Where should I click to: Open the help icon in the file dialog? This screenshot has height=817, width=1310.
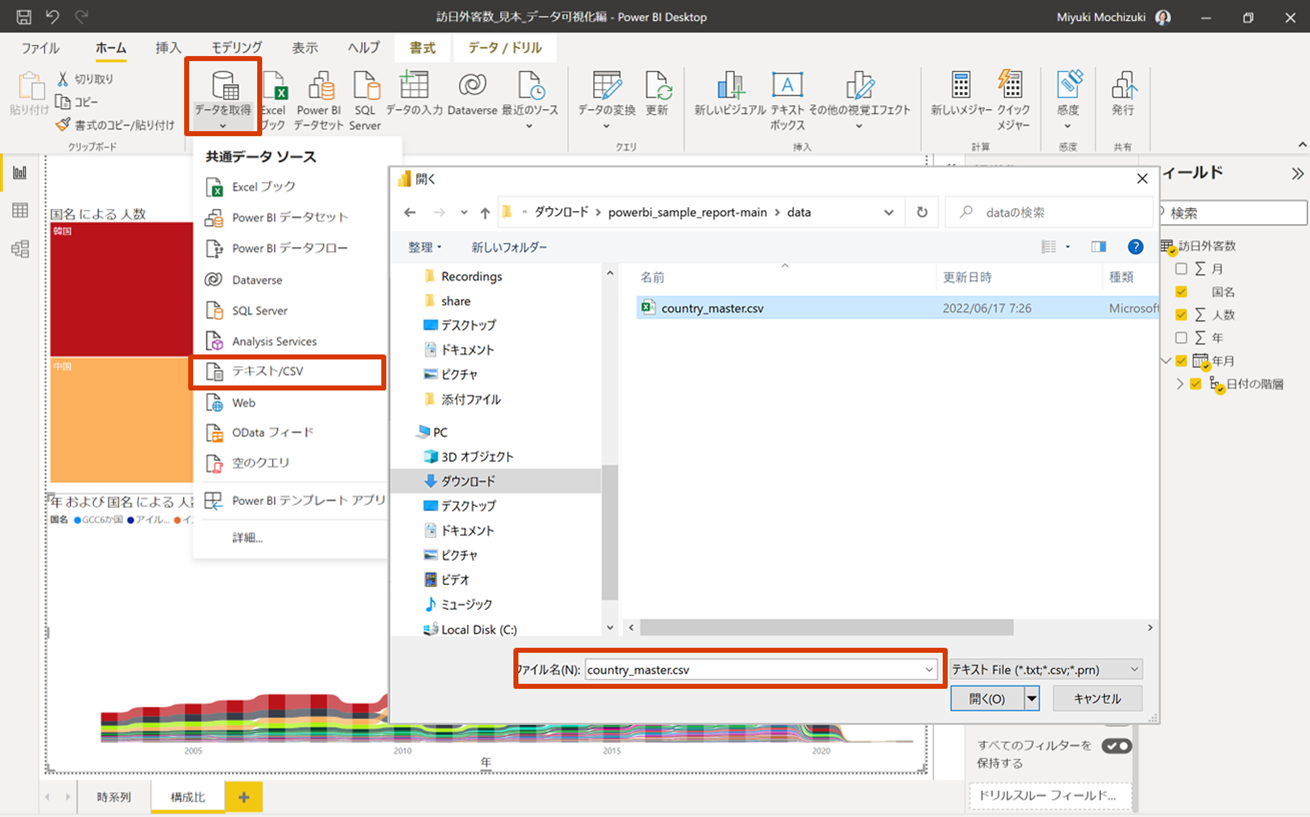(x=1135, y=246)
